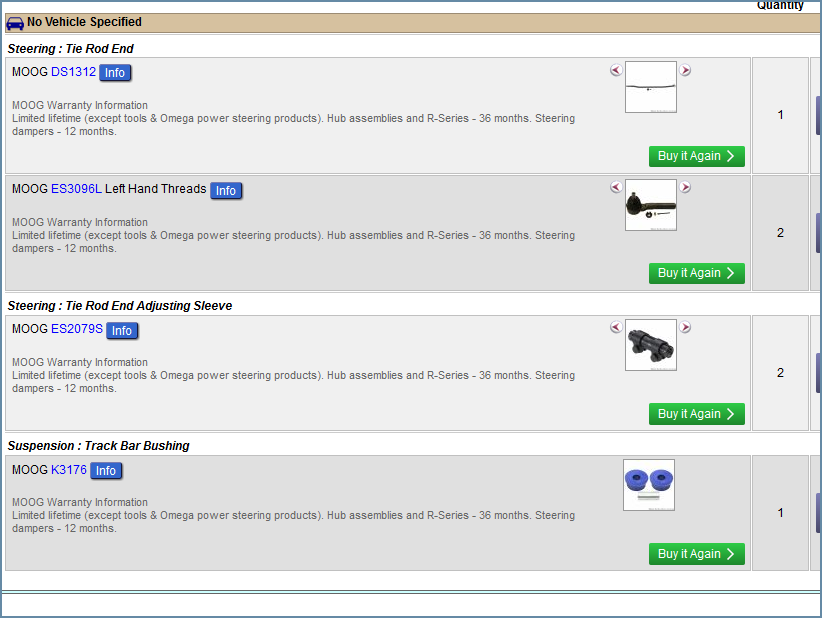The height and width of the screenshot is (618, 822).
Task: Show next image for MOOG DS1312
Action: [685, 70]
